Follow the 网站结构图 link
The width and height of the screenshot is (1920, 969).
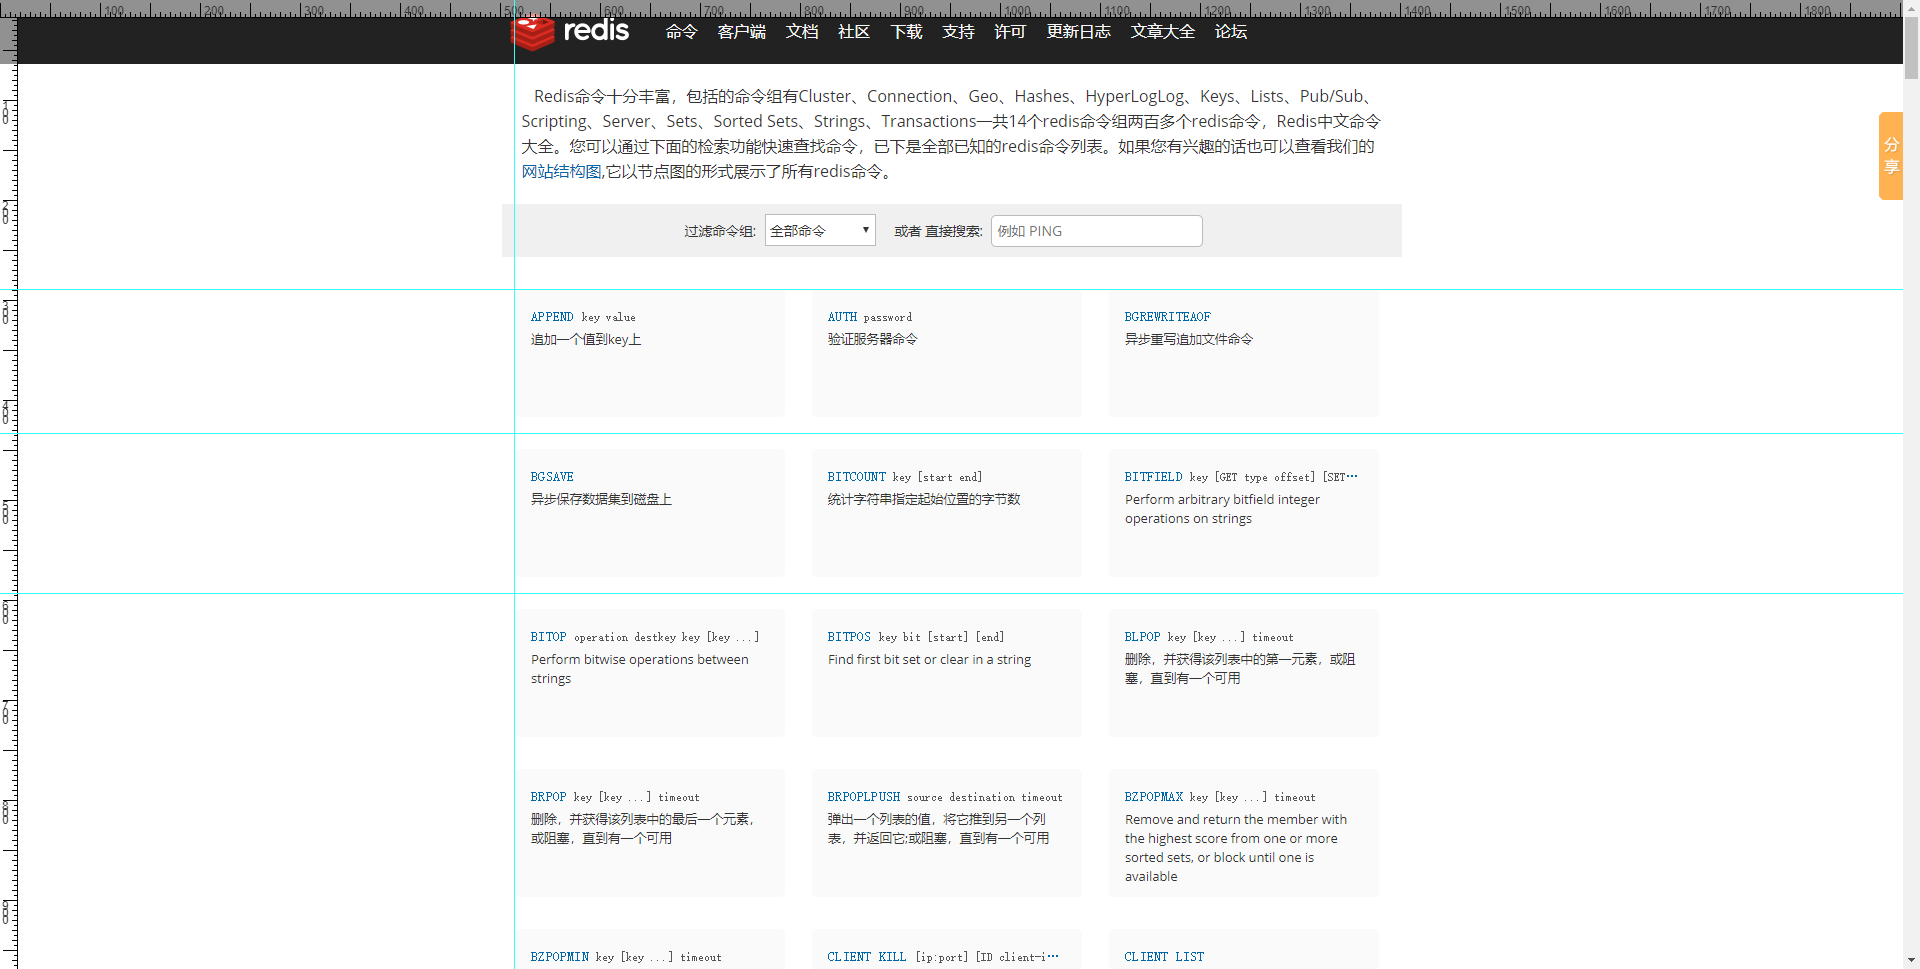[x=561, y=172]
